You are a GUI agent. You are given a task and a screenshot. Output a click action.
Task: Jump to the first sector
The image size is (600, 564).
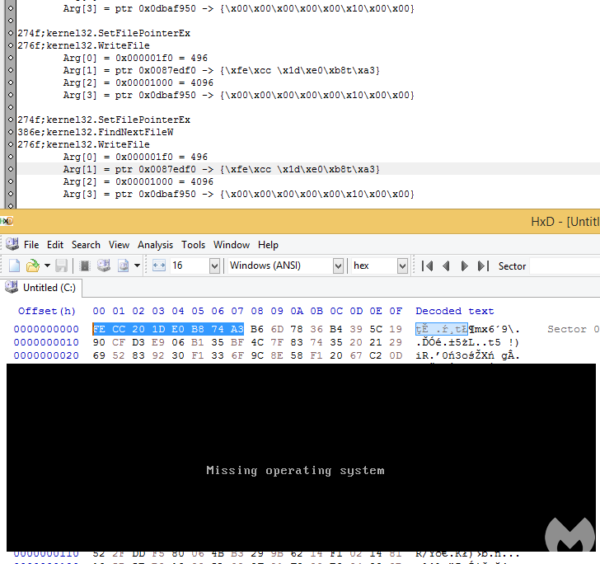point(427,266)
